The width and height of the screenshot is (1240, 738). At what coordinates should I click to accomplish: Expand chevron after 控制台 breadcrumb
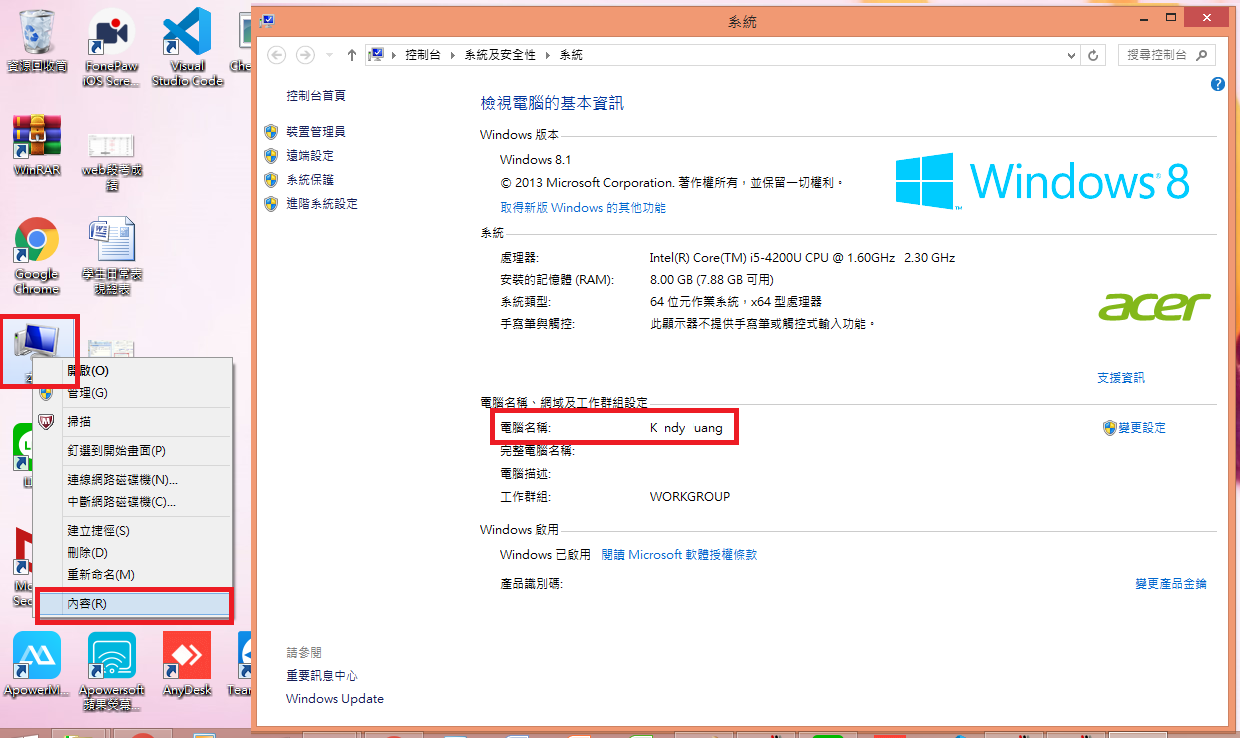point(452,55)
